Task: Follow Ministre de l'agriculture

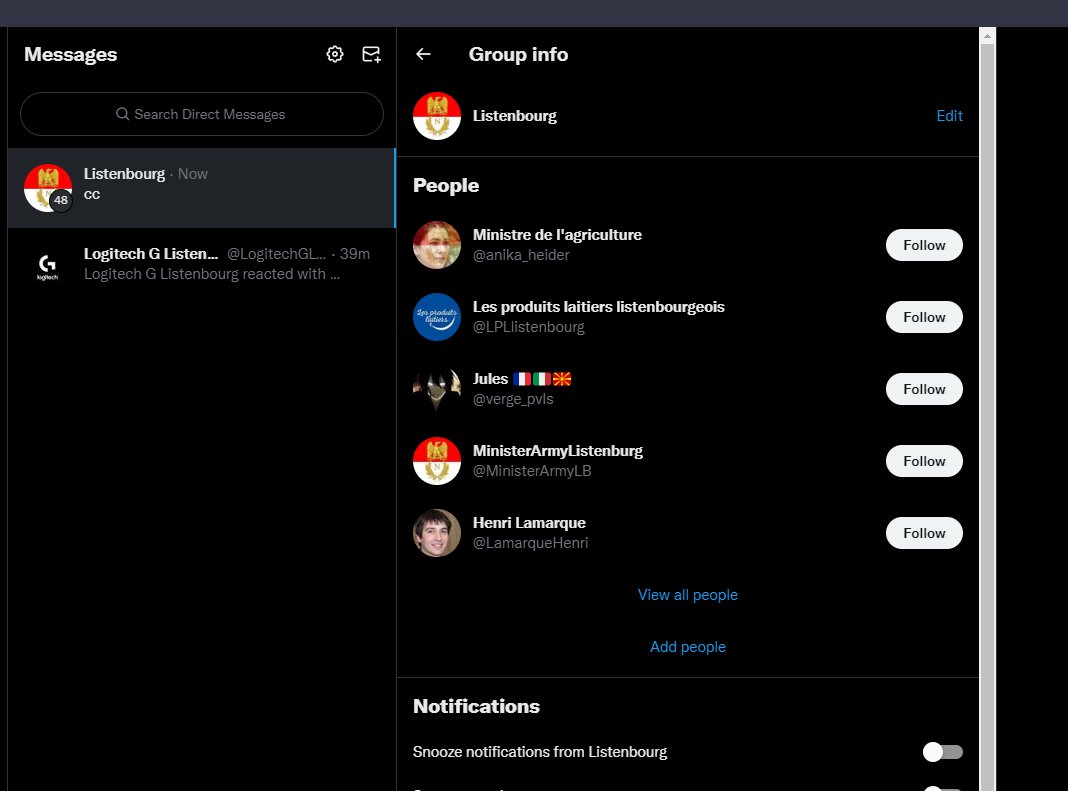Action: (x=924, y=245)
